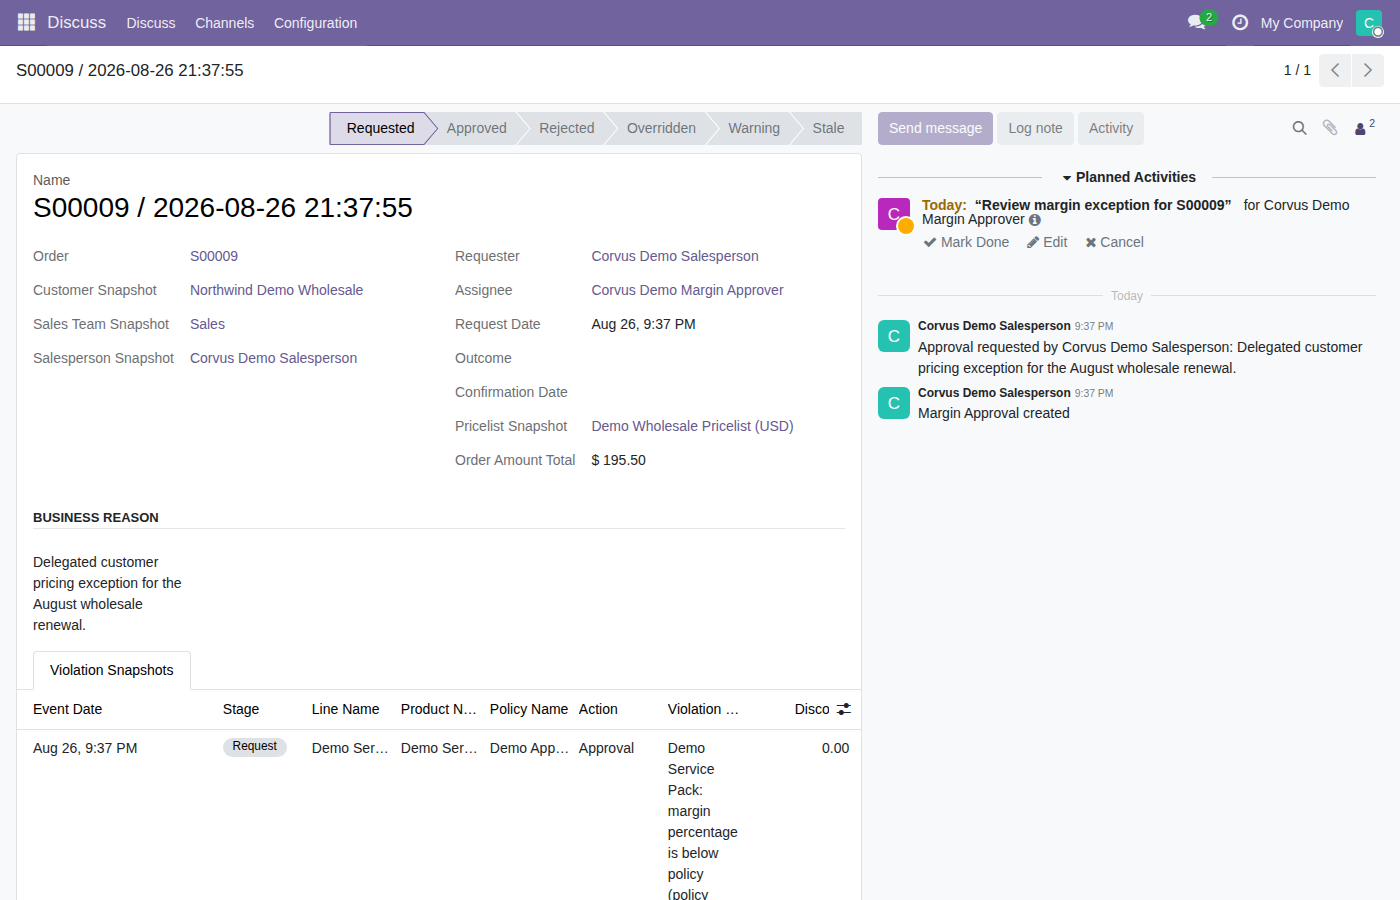This screenshot has width=1400, height=900.
Task: Attach files with the paperclip icon
Action: 1330,128
